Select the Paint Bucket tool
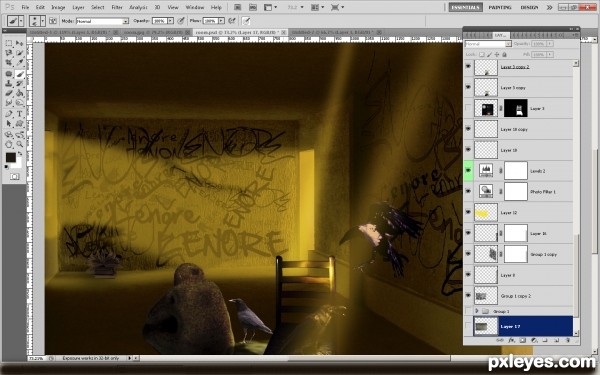Viewport: 600px width, 375px height. tap(20, 93)
